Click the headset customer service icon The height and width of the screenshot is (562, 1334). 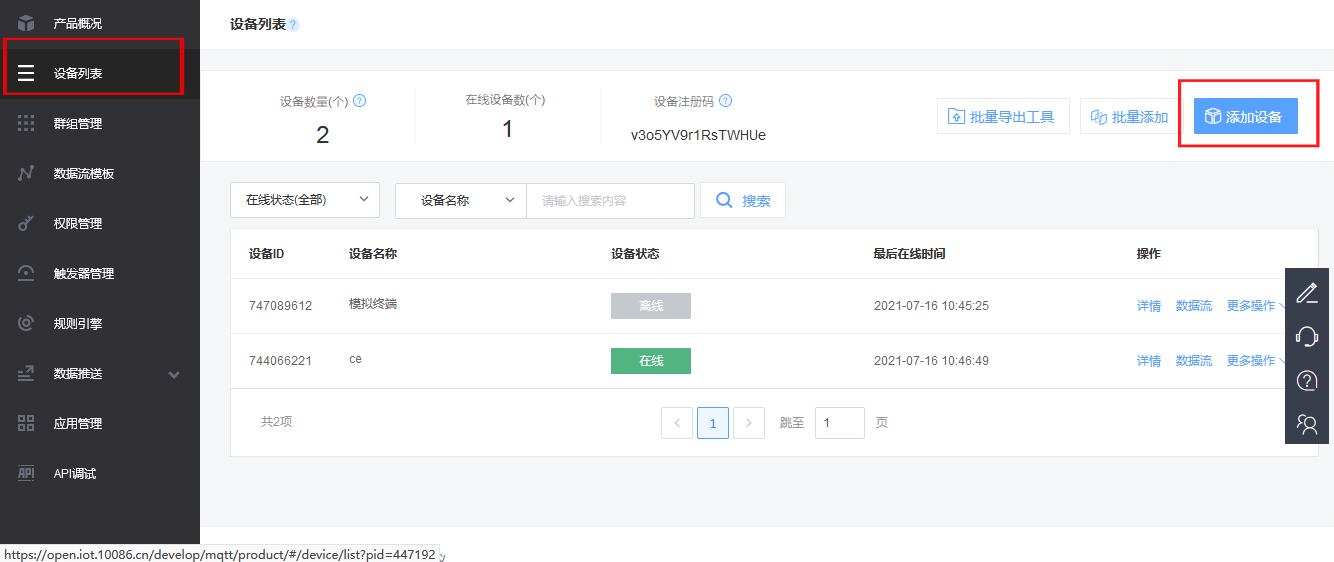coord(1307,336)
